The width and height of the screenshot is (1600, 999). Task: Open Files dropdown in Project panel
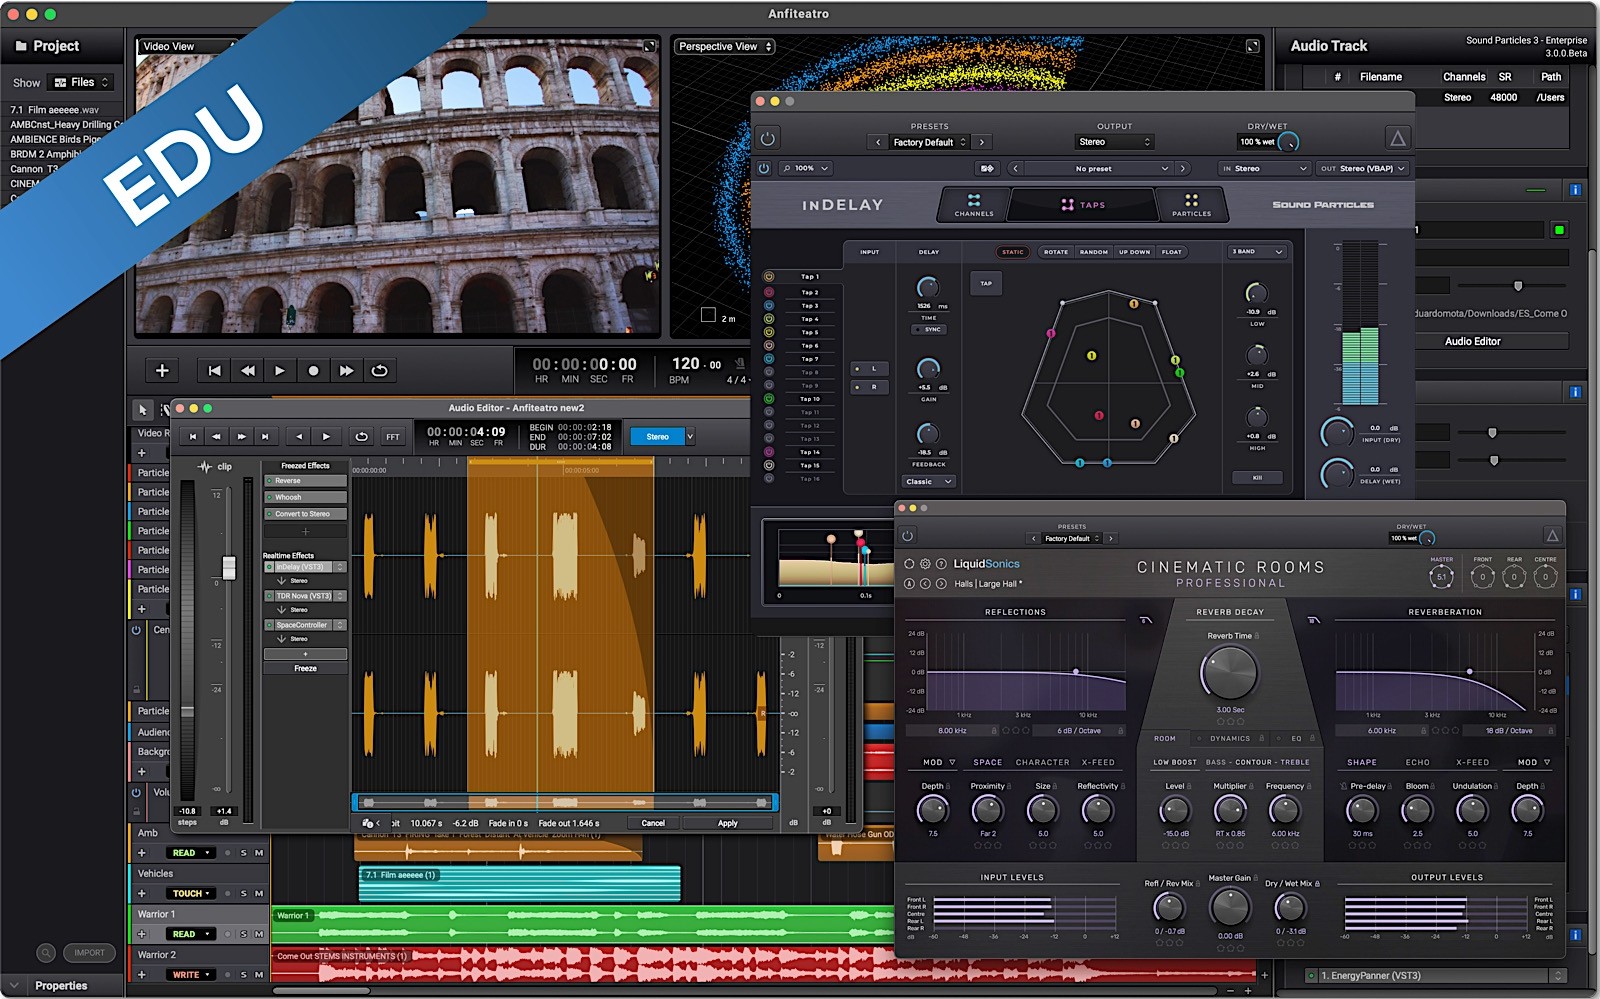tap(82, 82)
